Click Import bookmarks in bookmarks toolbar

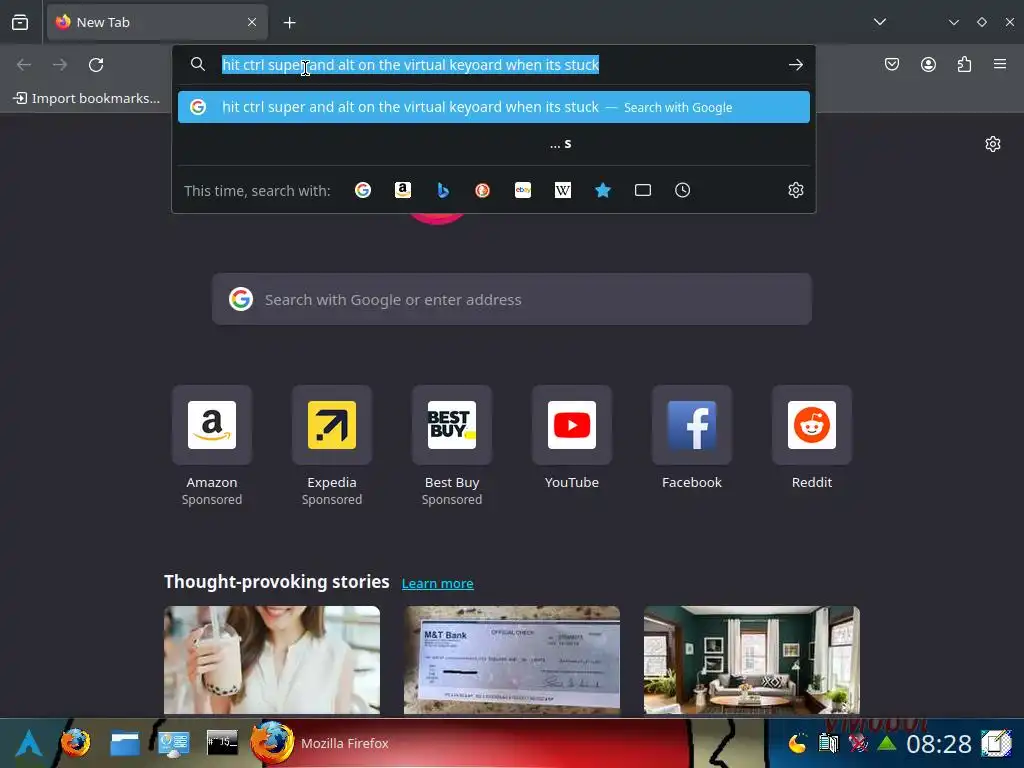(x=86, y=98)
